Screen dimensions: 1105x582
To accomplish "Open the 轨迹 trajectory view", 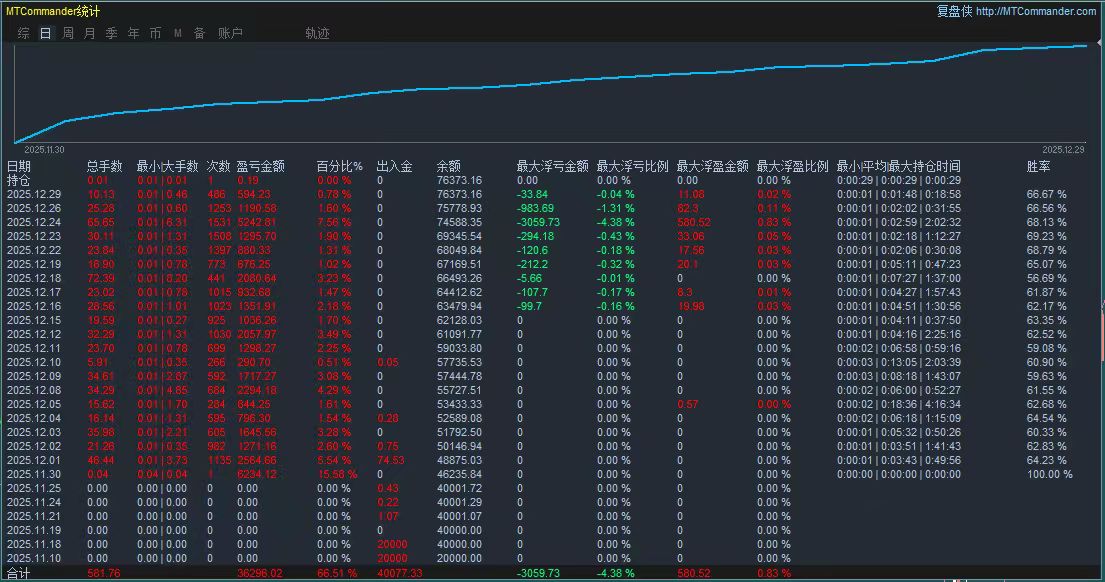I will tap(317, 33).
